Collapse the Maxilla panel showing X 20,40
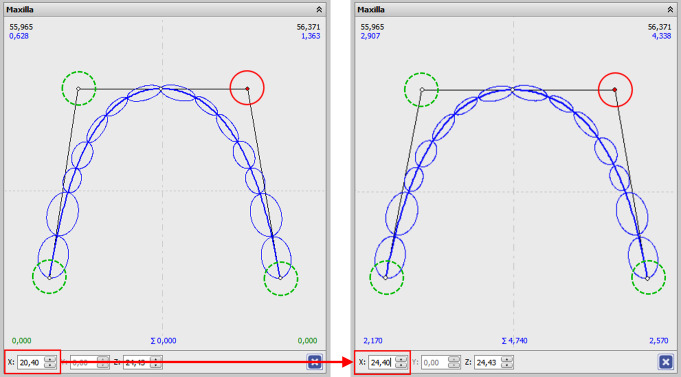 coord(319,9)
